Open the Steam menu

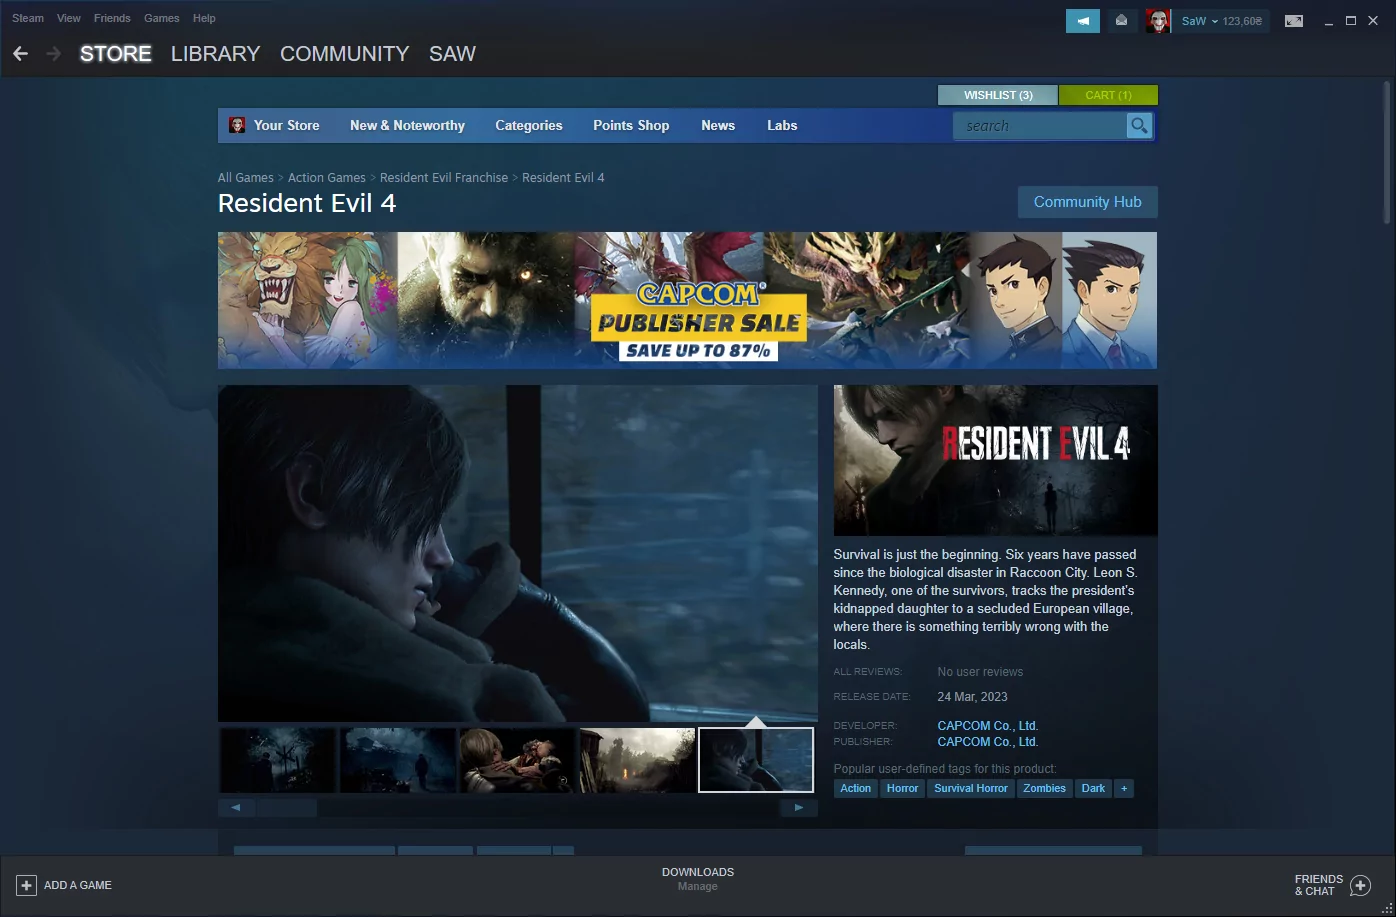(28, 18)
